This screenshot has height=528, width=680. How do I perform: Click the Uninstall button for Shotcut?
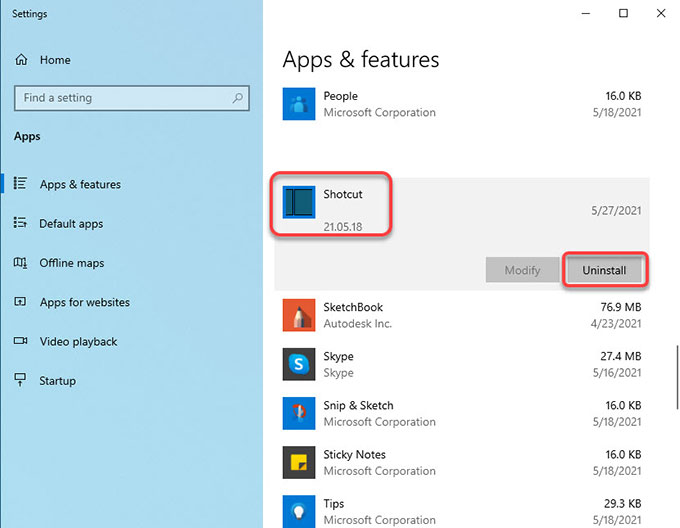tap(604, 270)
